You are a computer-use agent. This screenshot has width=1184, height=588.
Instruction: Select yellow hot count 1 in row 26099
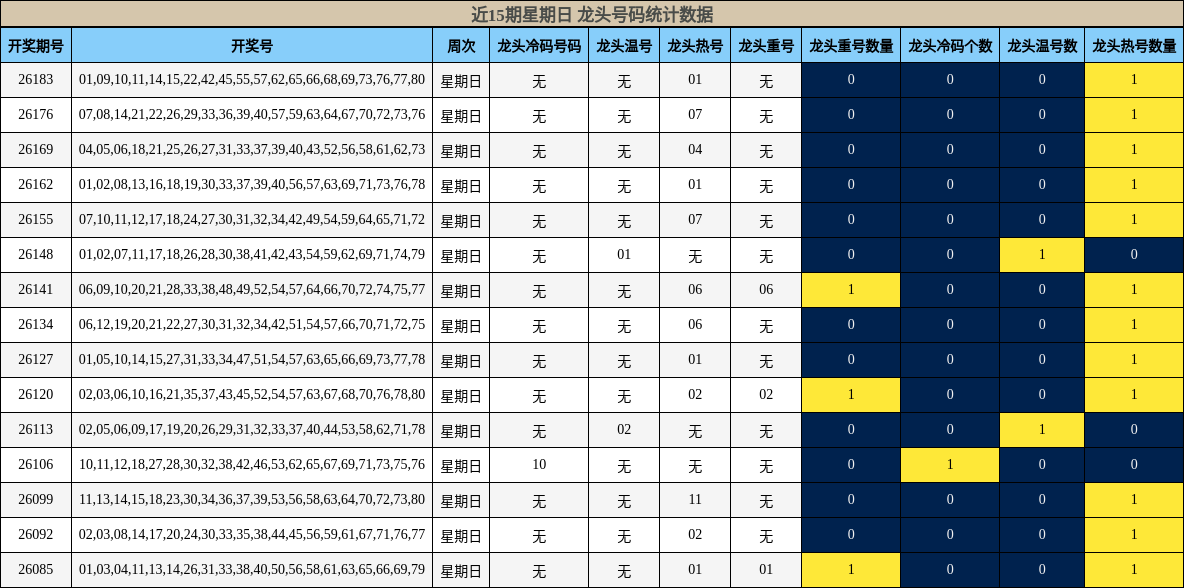[1134, 500]
